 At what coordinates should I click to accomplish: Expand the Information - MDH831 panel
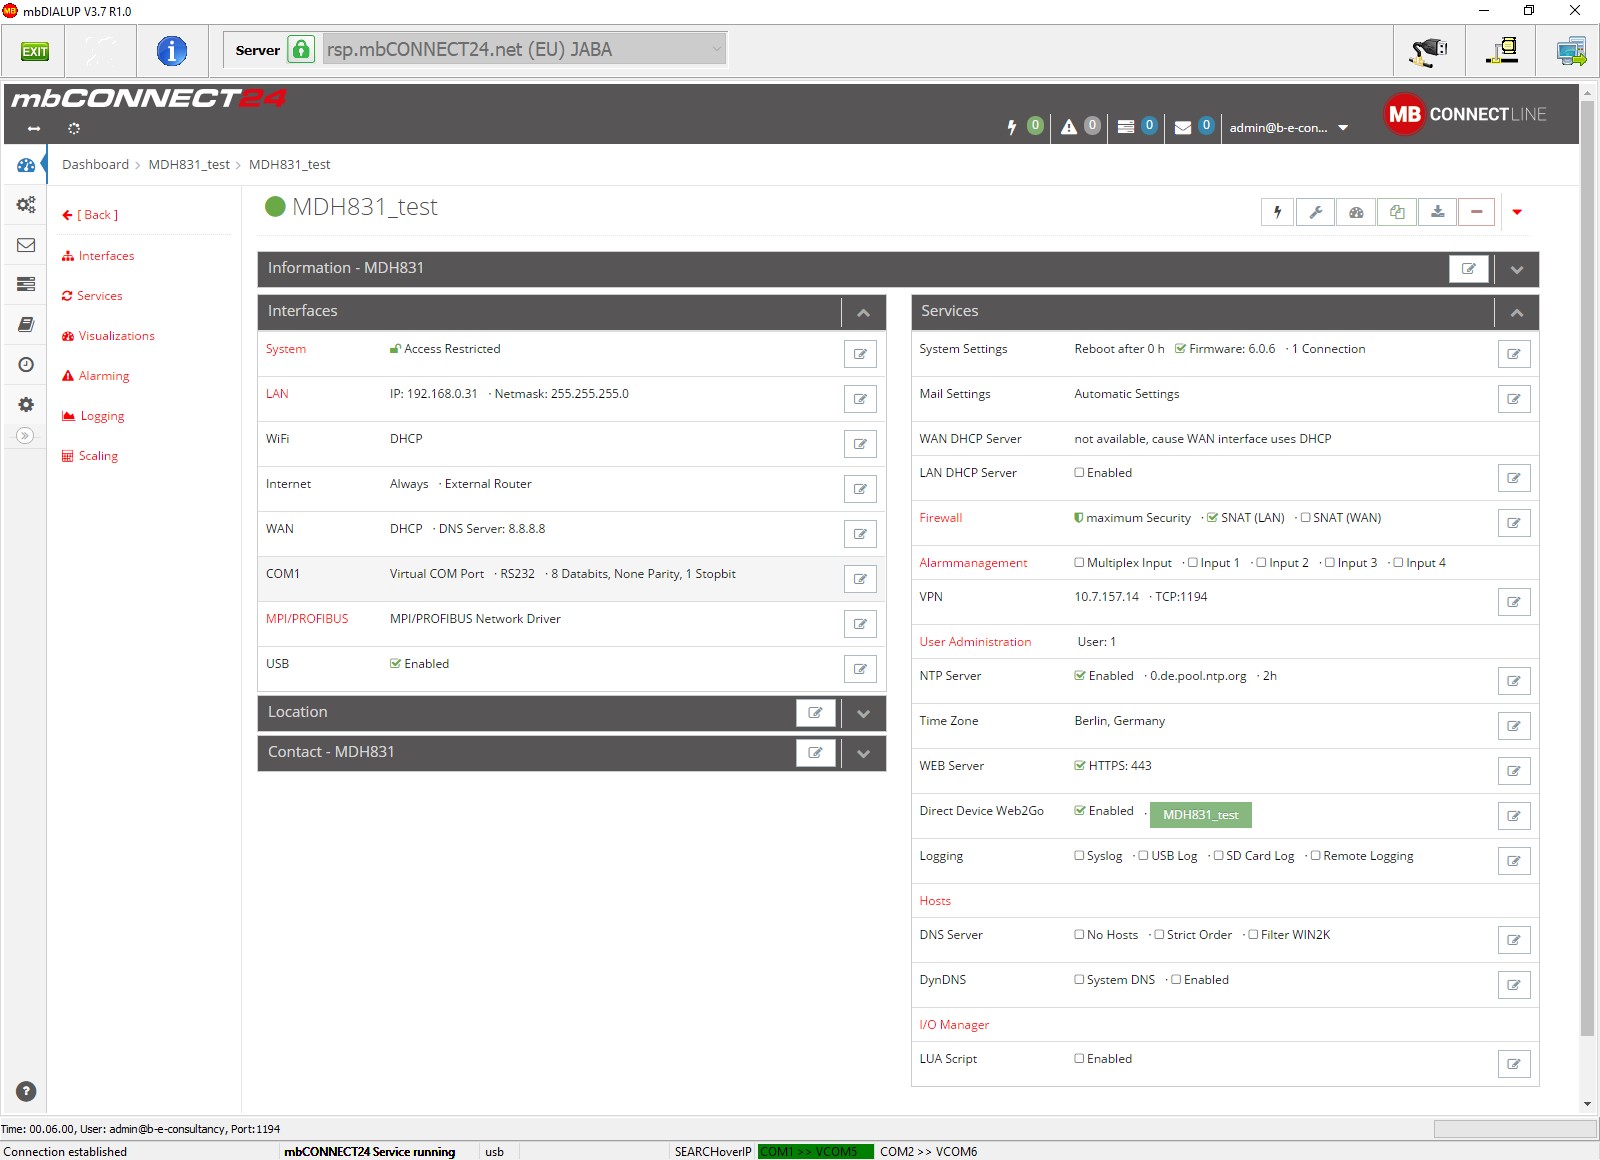click(x=1517, y=269)
